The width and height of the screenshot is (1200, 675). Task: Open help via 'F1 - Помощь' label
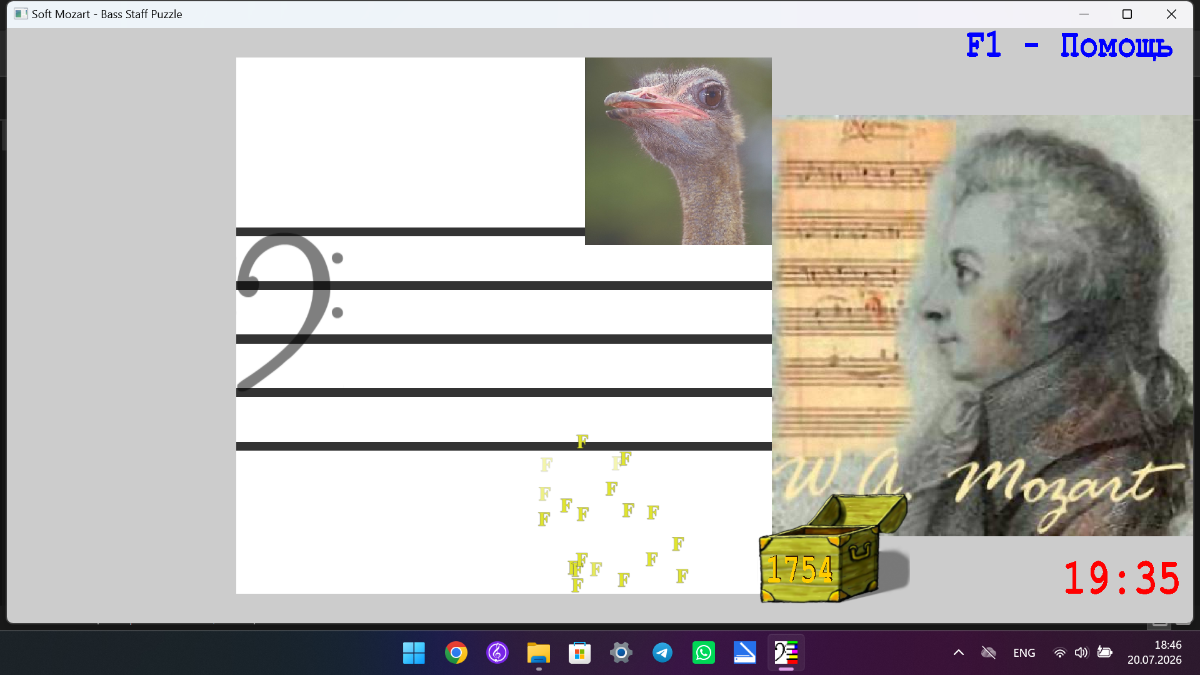[1069, 46]
